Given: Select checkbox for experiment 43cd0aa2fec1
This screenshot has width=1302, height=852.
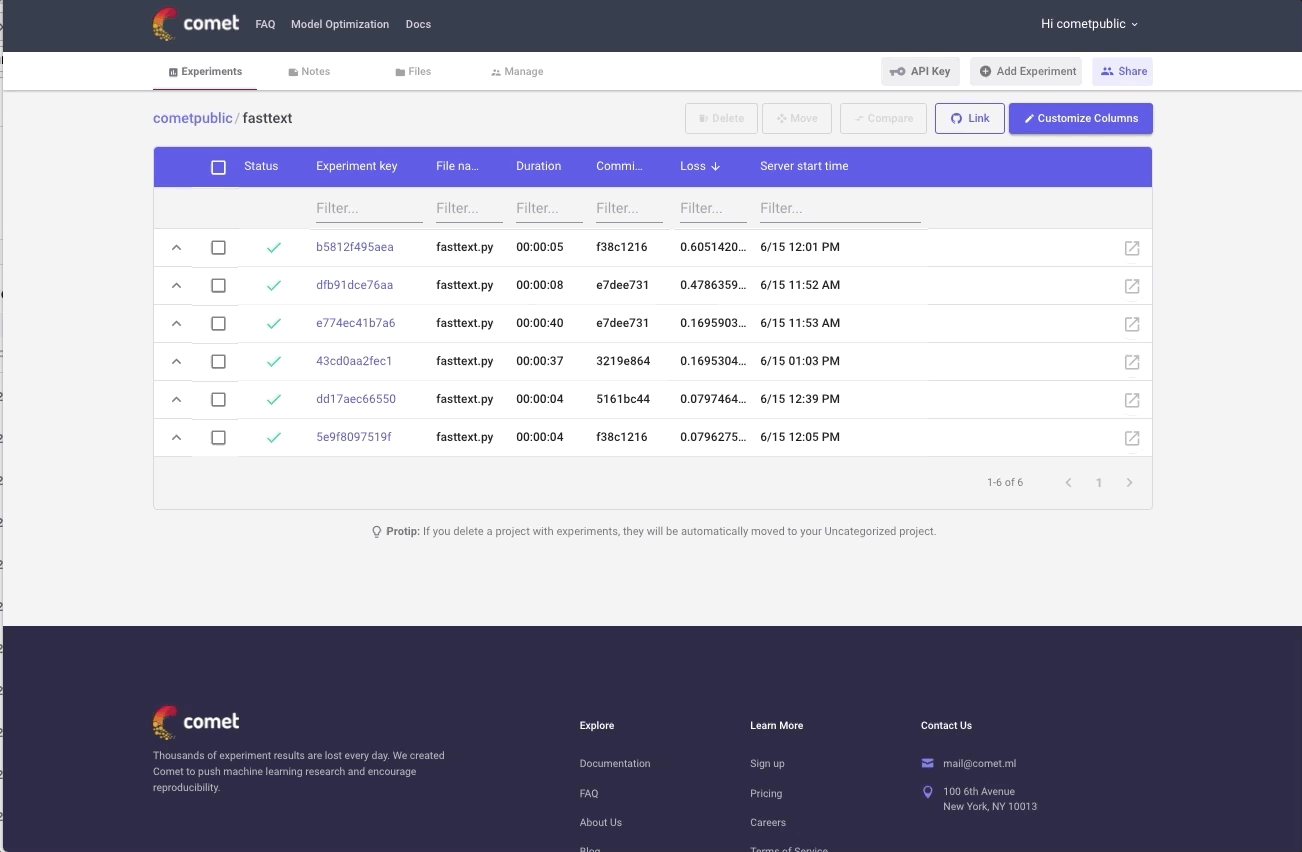Looking at the screenshot, I should (218, 361).
